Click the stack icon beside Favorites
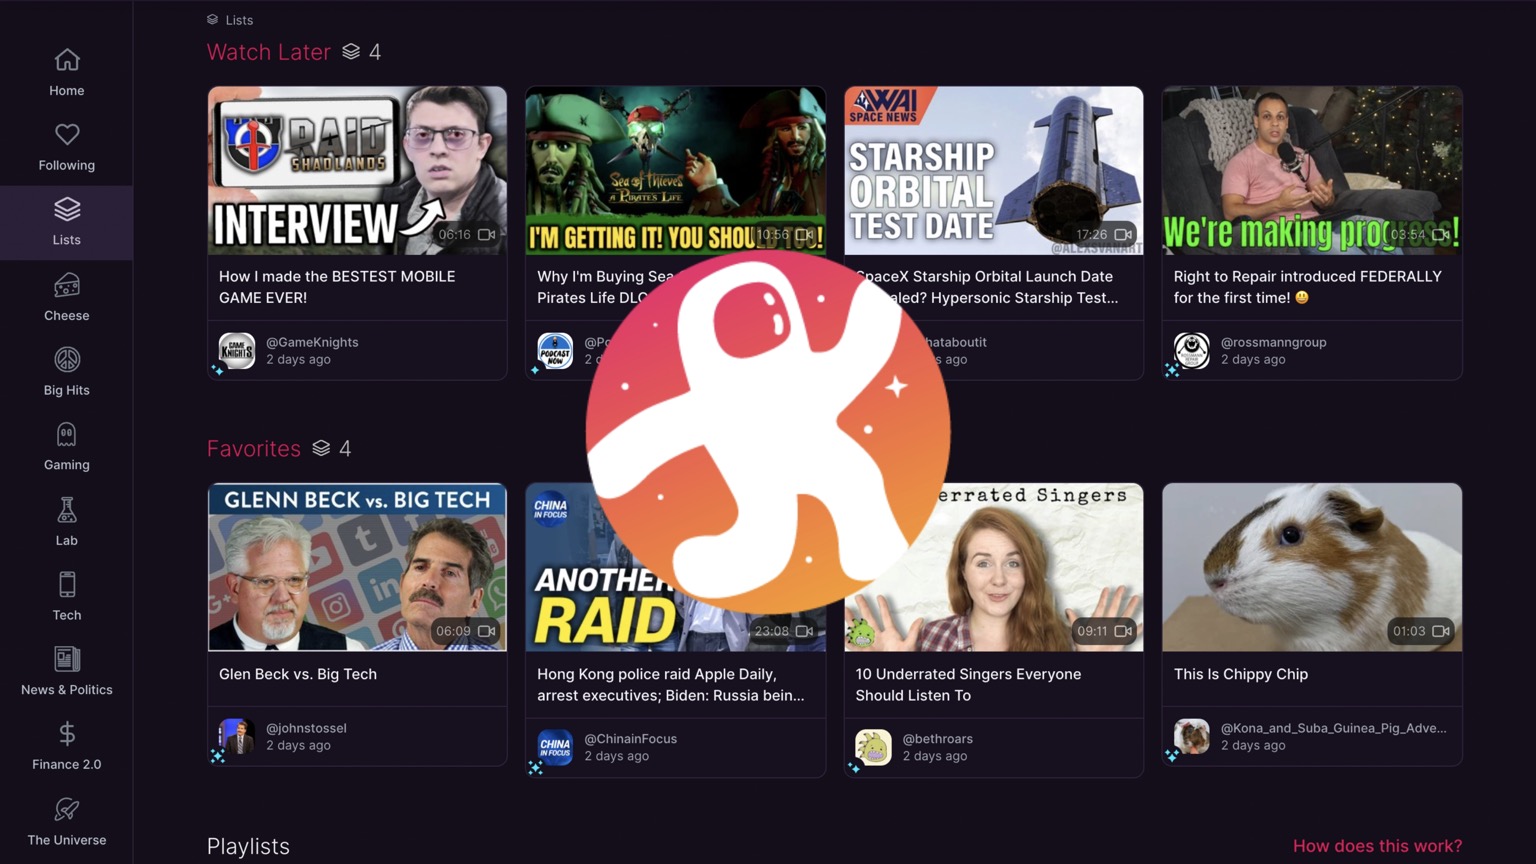Screen dimensions: 1536x864 point(321,448)
